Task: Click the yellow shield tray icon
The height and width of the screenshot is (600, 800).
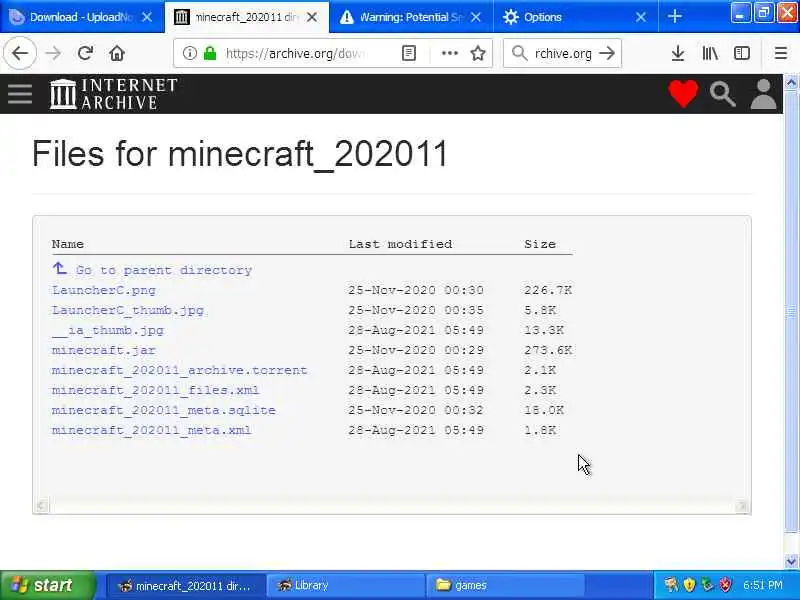Action: (689, 585)
